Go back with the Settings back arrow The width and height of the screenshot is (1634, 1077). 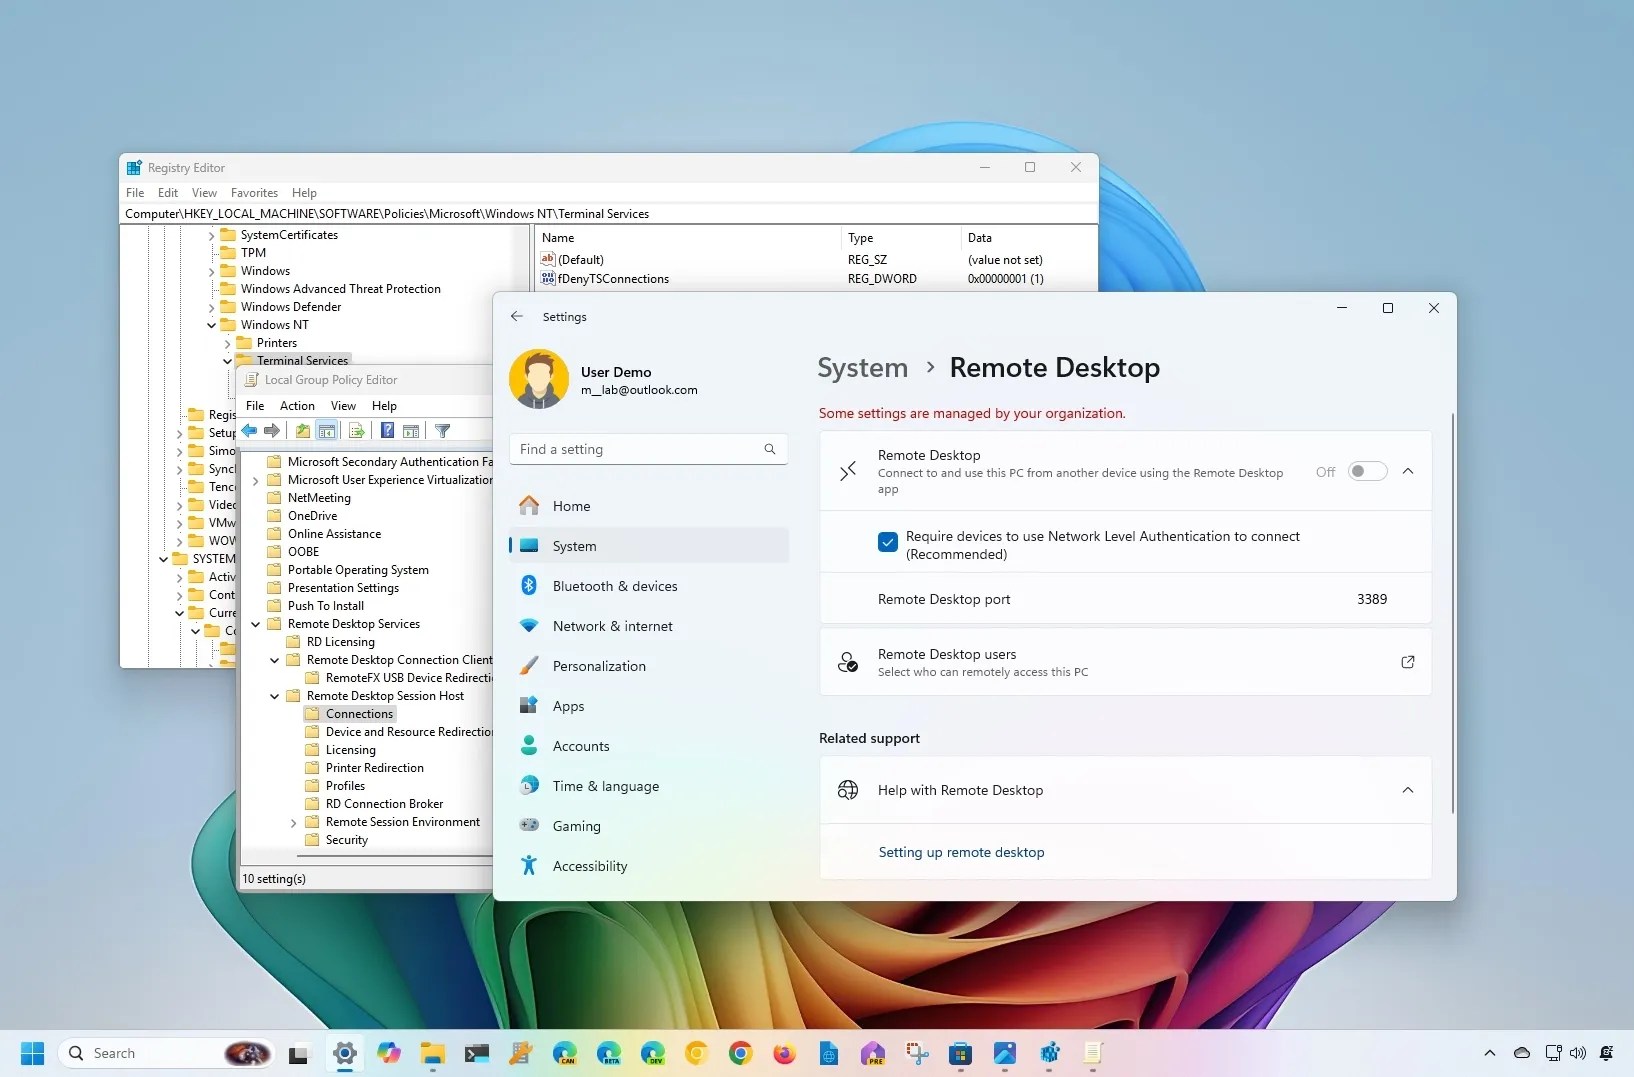[x=516, y=316]
